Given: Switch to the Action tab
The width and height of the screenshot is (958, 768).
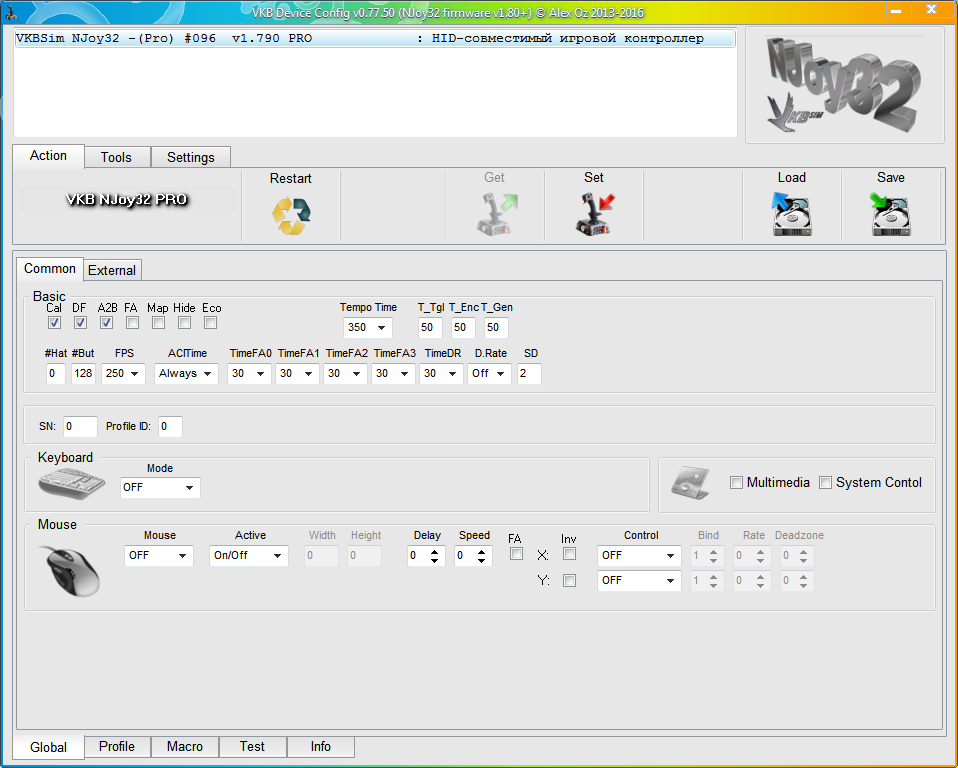Looking at the screenshot, I should pos(48,156).
